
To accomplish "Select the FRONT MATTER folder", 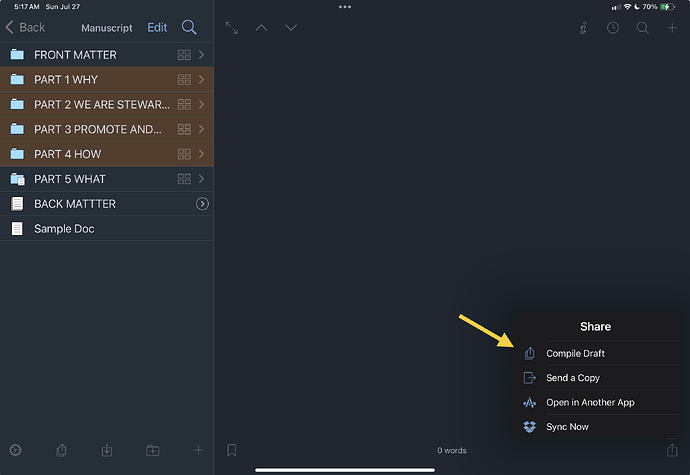I will [107, 55].
